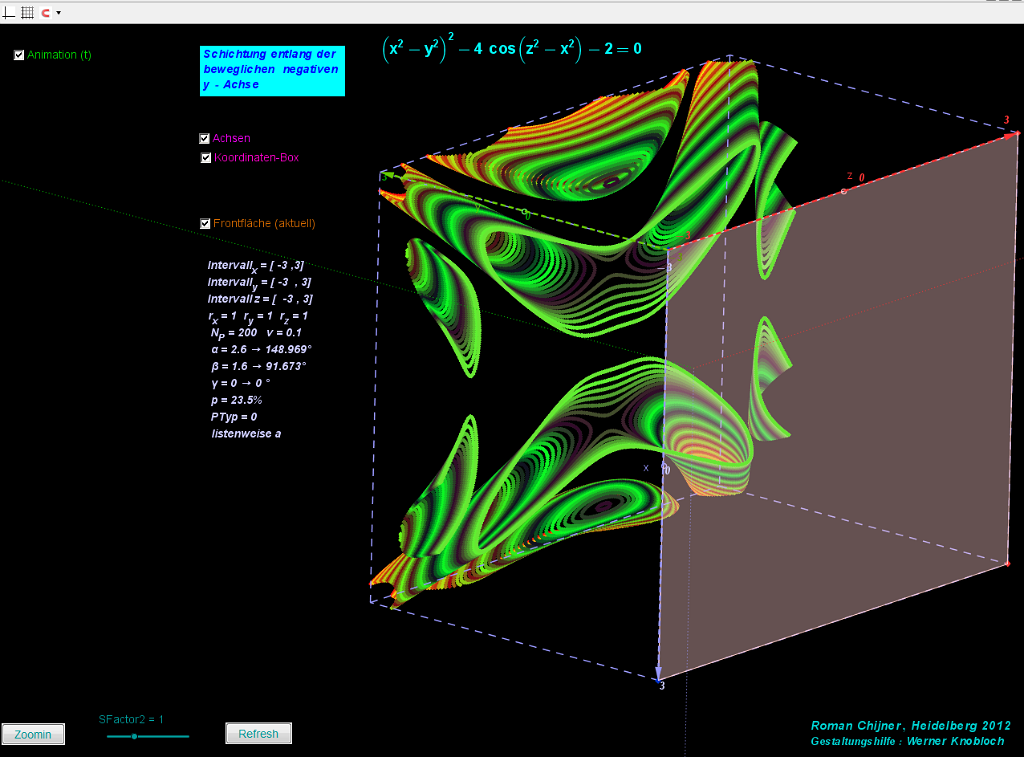Click the red magnet point capturing icon
This screenshot has width=1024, height=757.
click(45, 12)
